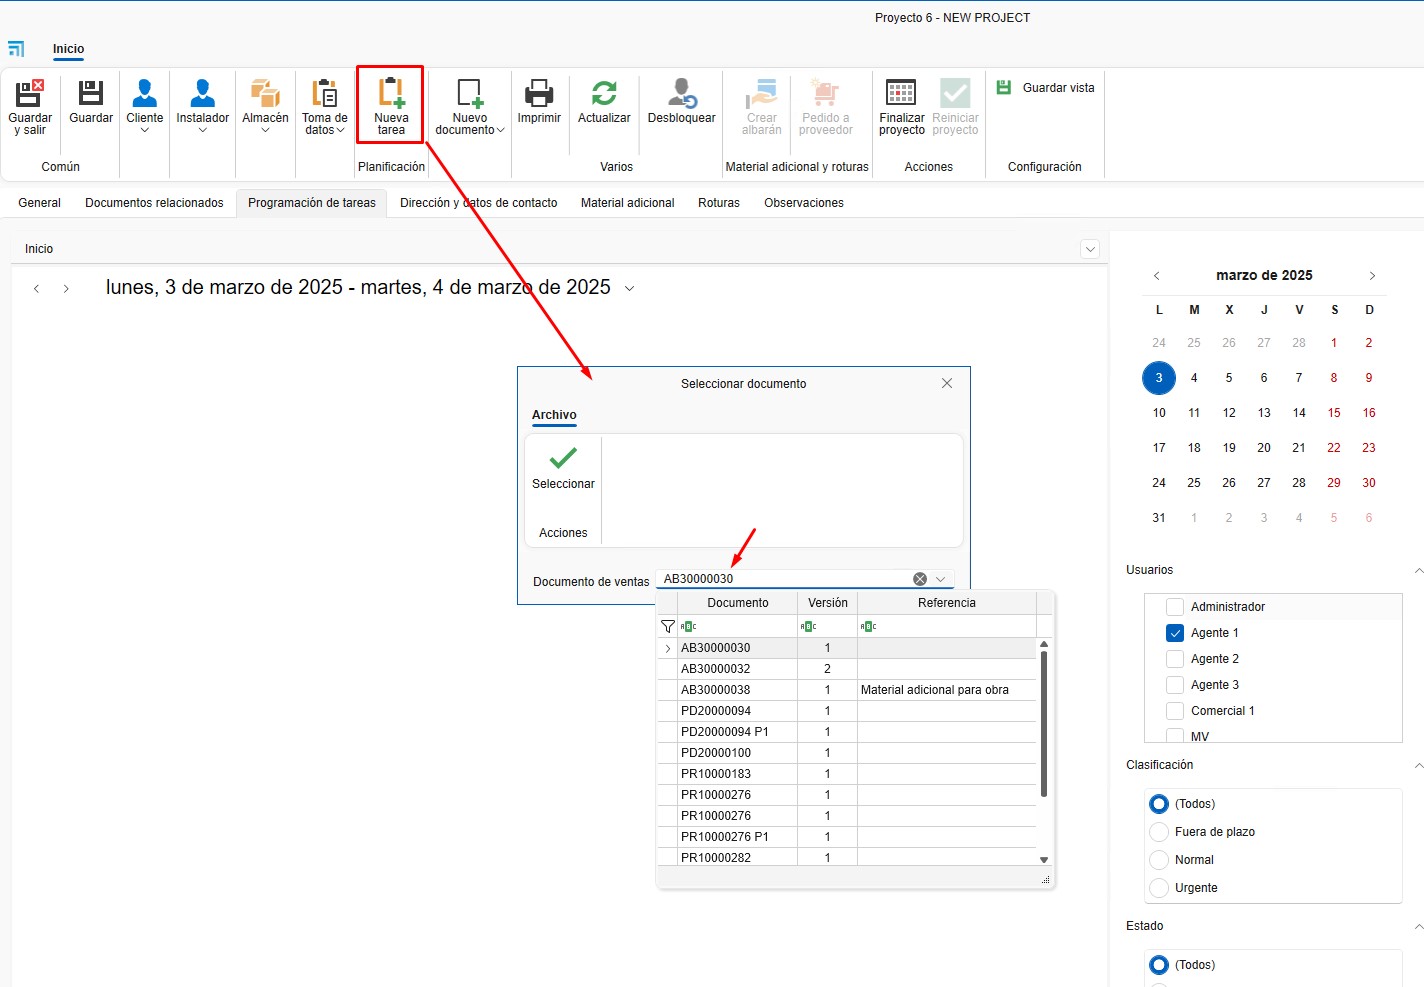Click the Pedido a proveedor icon
This screenshot has height=987, width=1424.
pos(825,93)
